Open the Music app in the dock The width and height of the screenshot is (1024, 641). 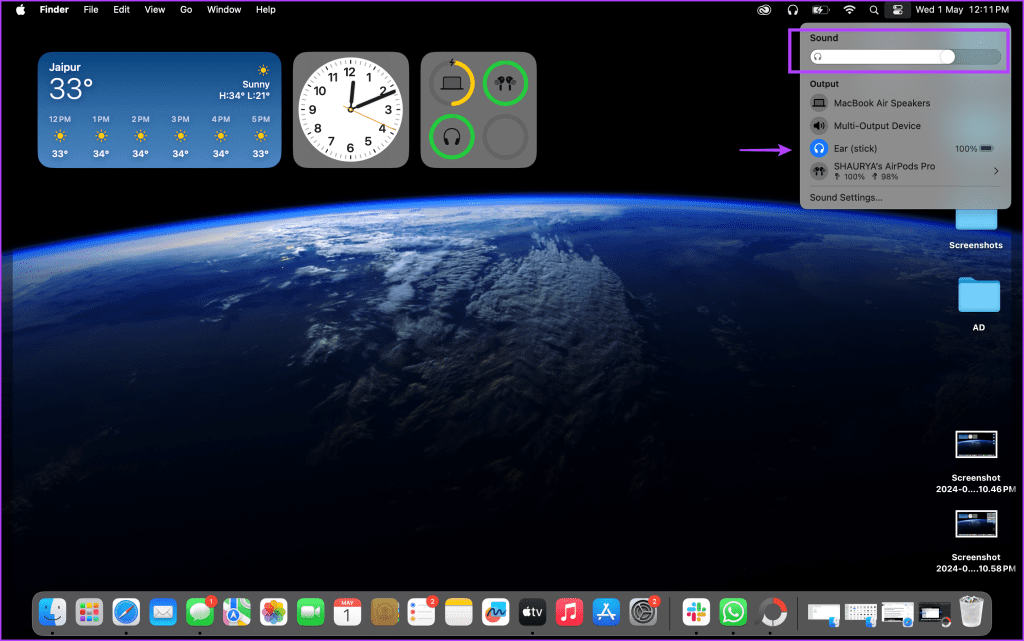(x=569, y=612)
